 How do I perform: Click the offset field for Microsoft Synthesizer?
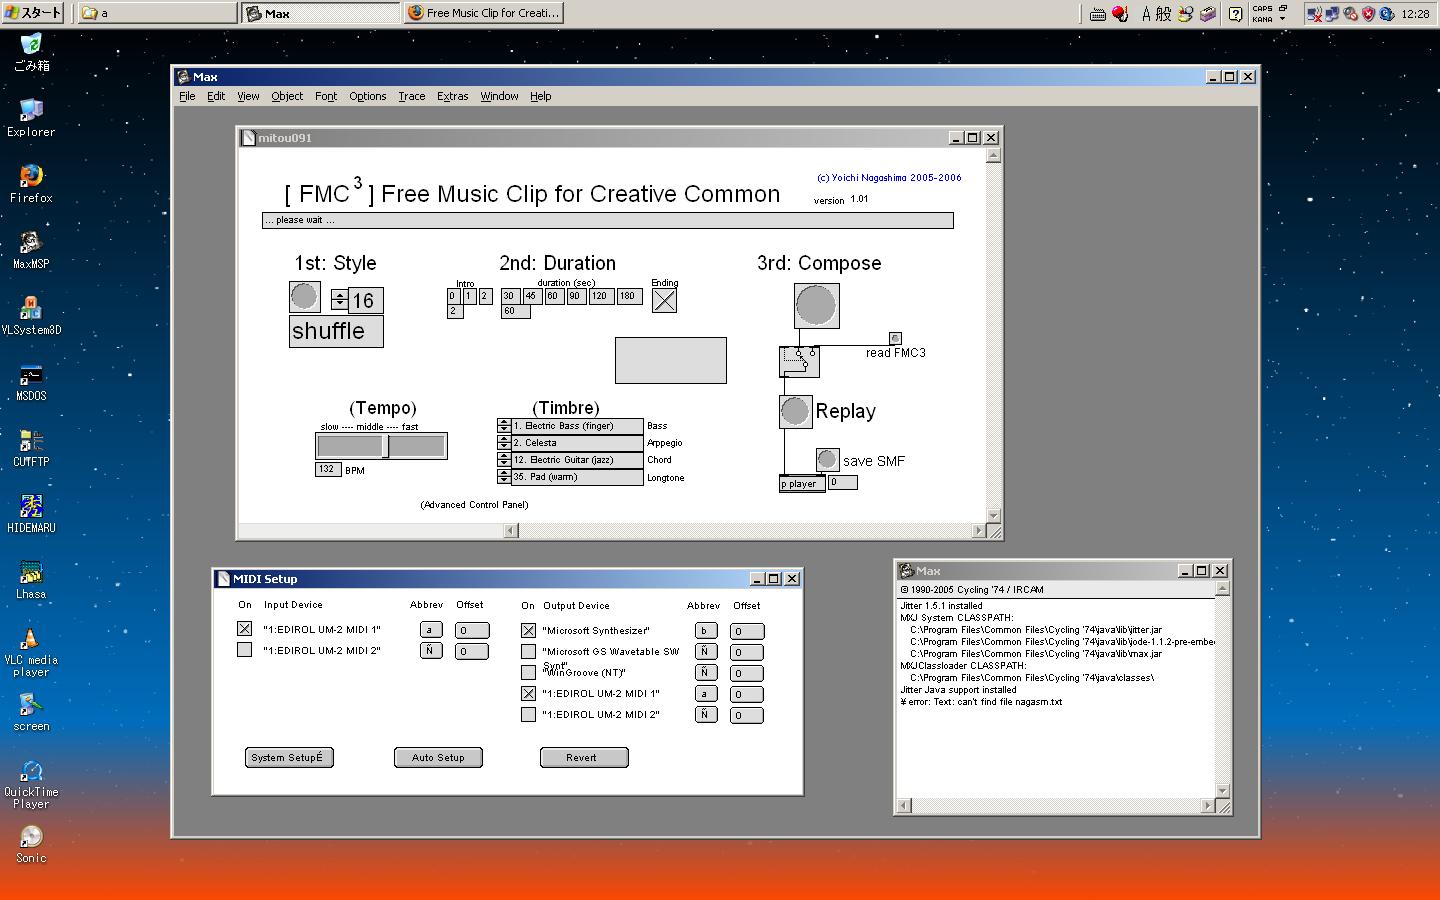click(x=749, y=631)
